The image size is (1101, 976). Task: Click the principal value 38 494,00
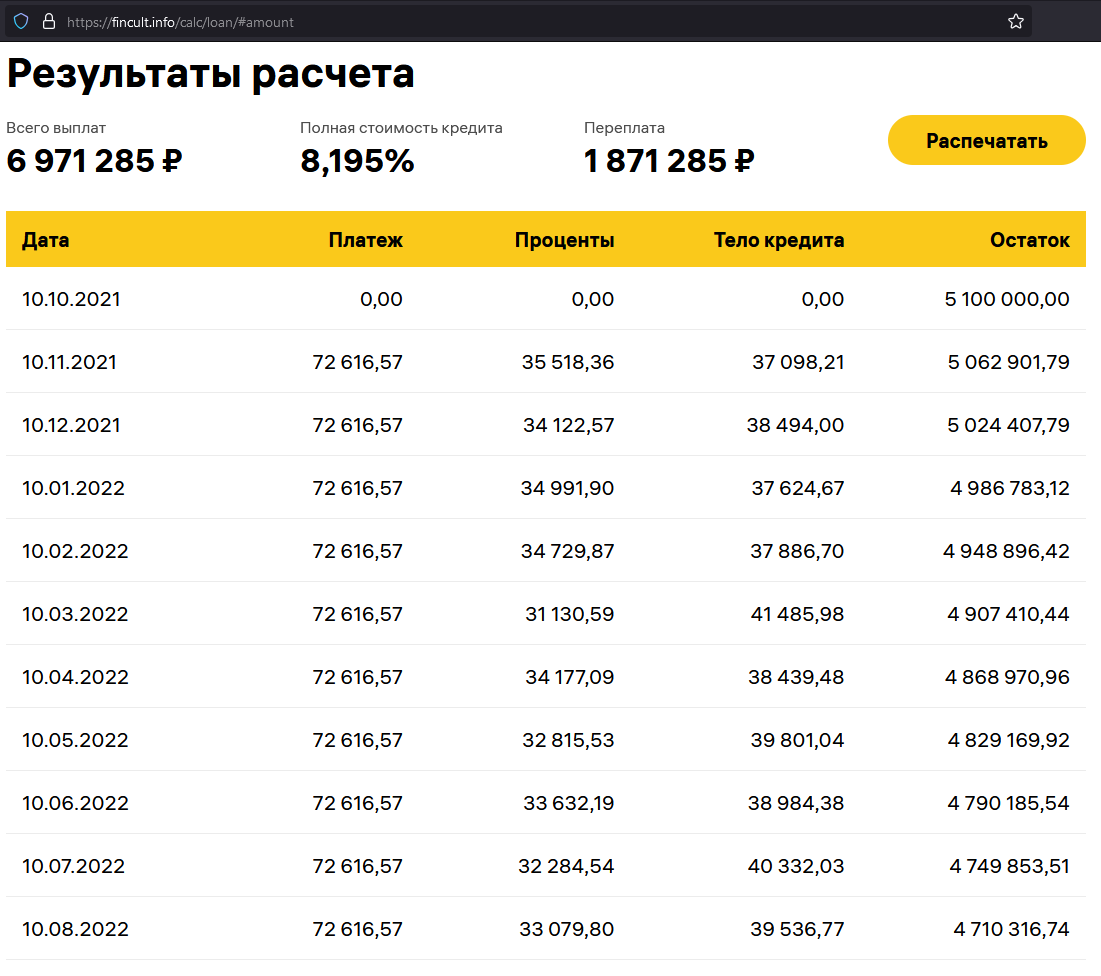pyautogui.click(x=796, y=426)
